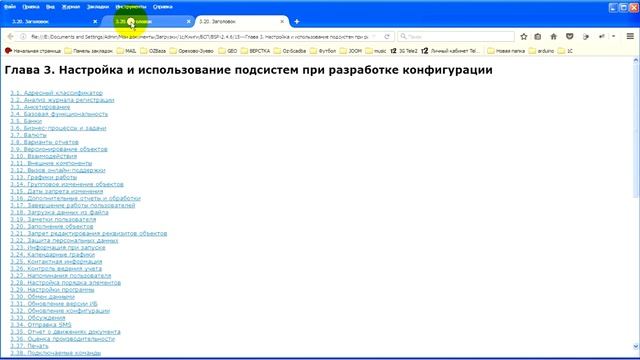640x360 pixels.
Task: Open the Панель закладок bookmark folder
Action: [x=89, y=51]
